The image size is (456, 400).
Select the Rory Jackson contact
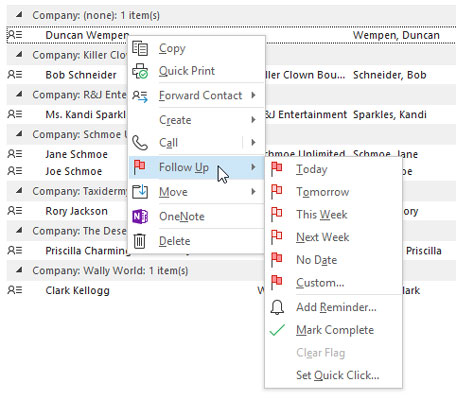76,211
